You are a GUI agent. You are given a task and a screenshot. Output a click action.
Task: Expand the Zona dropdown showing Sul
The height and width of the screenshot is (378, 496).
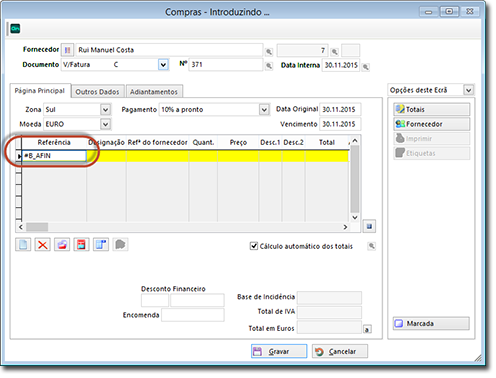click(105, 110)
